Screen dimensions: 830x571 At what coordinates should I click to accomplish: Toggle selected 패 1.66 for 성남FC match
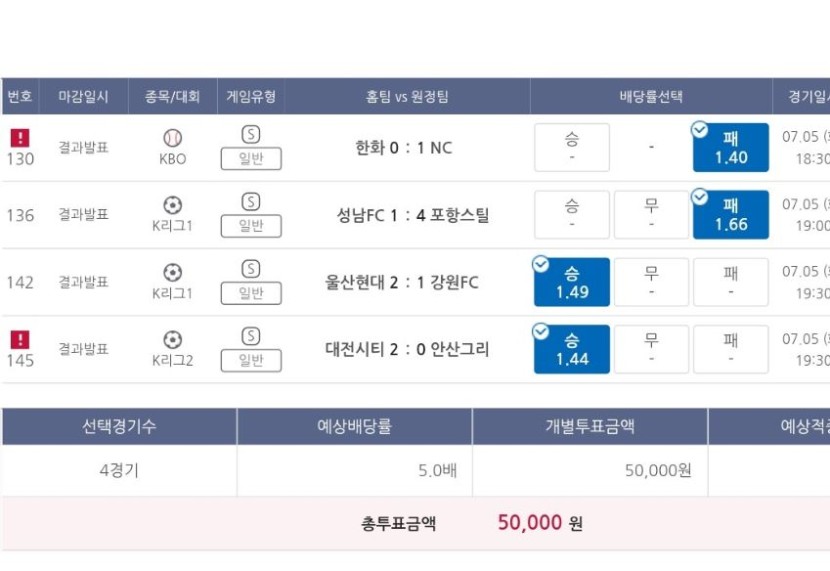[x=730, y=215]
